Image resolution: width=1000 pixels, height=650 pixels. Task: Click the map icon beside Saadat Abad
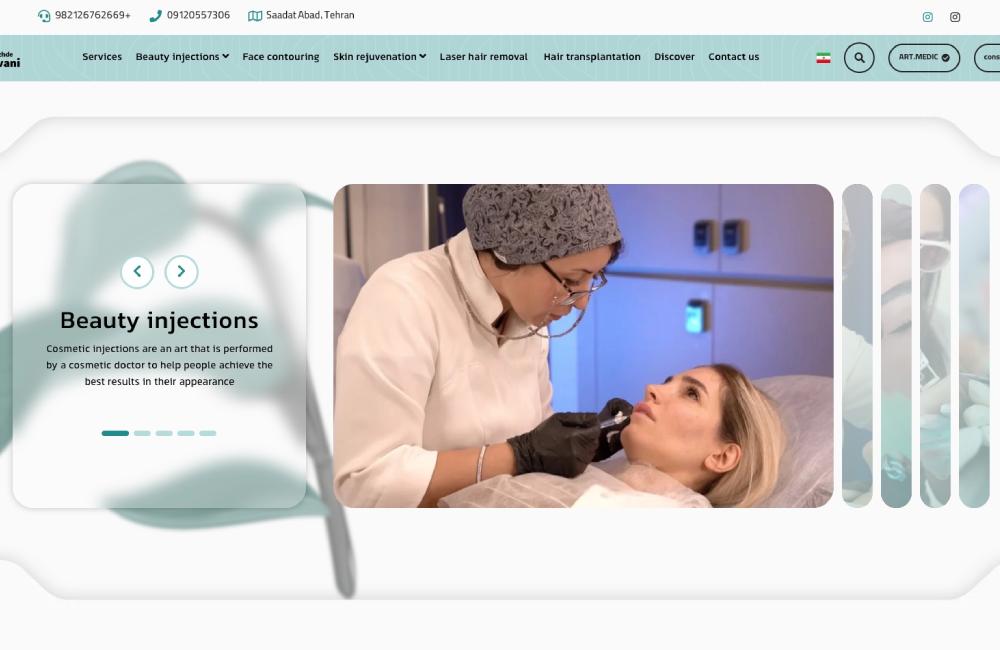pos(255,16)
